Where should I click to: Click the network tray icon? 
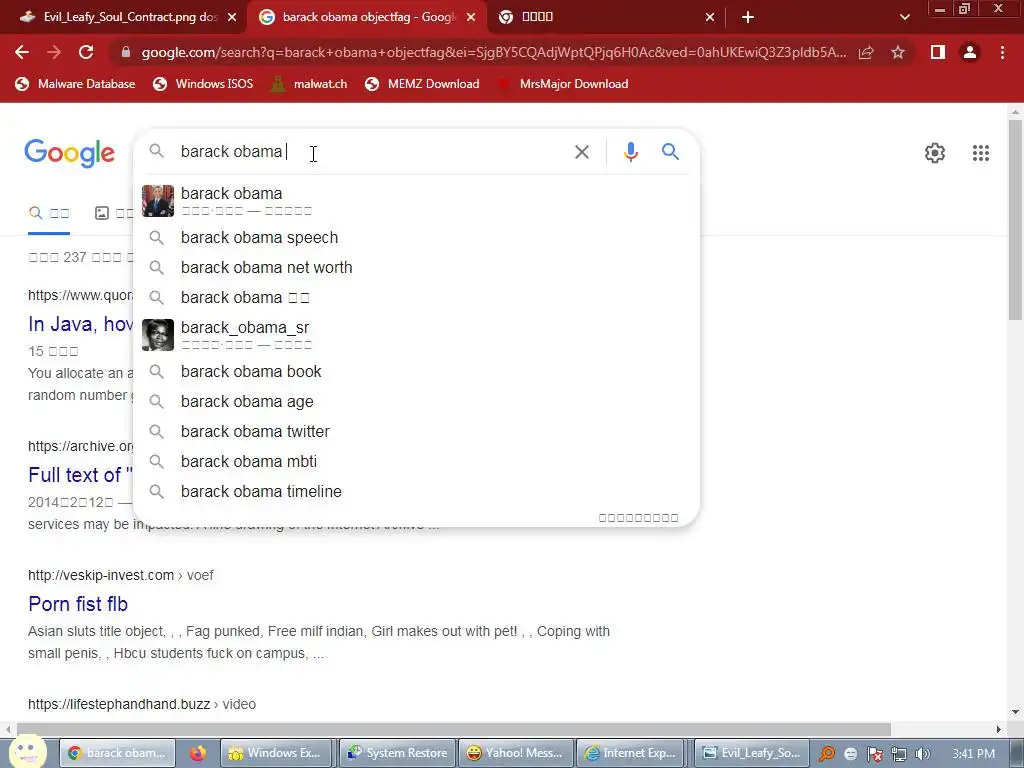[x=899, y=754]
